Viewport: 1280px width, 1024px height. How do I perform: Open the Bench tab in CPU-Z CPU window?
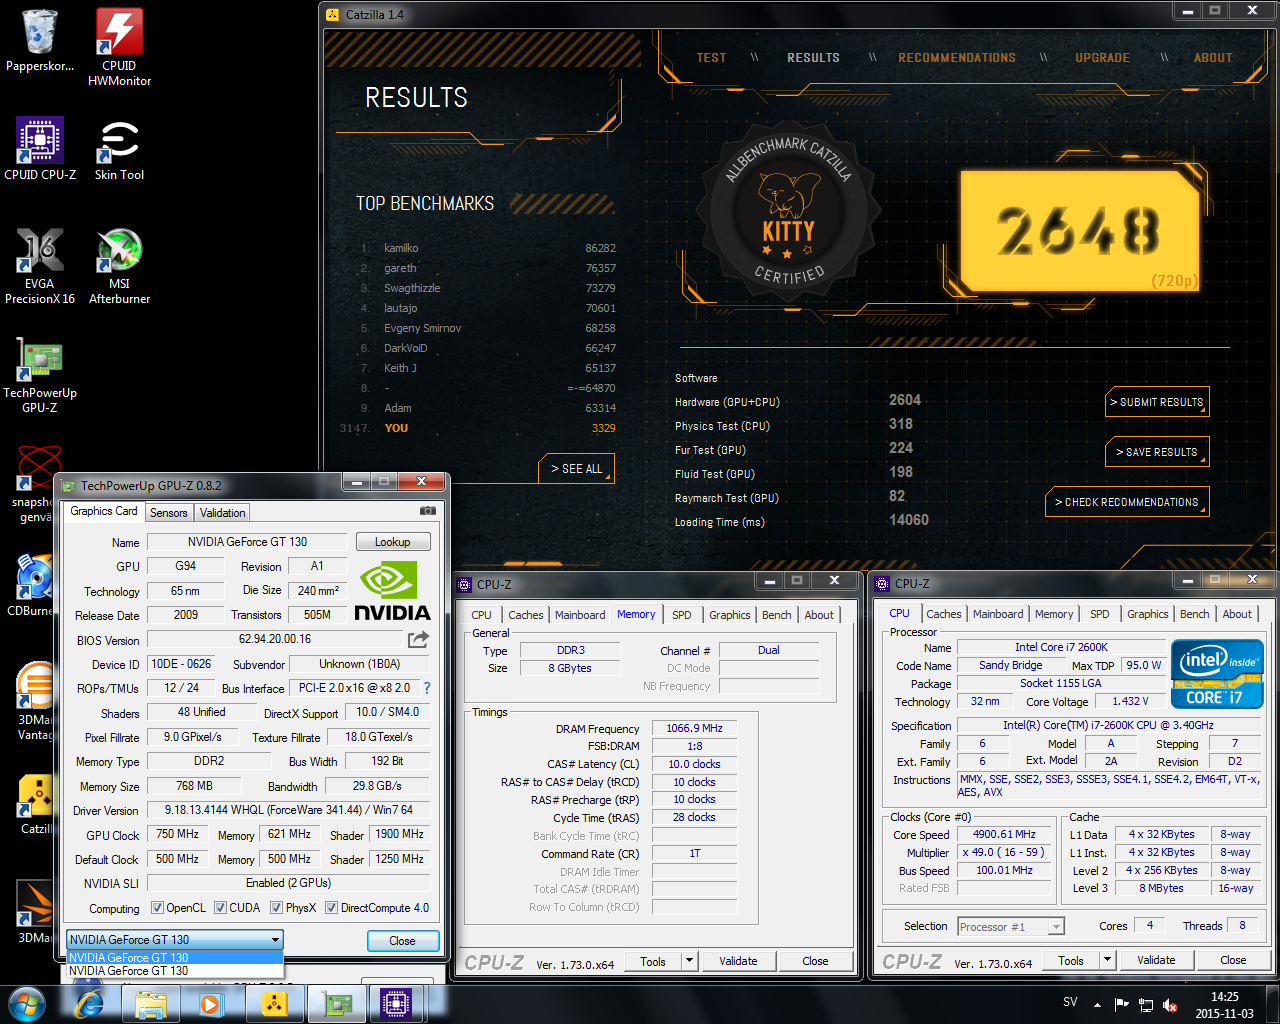1195,614
